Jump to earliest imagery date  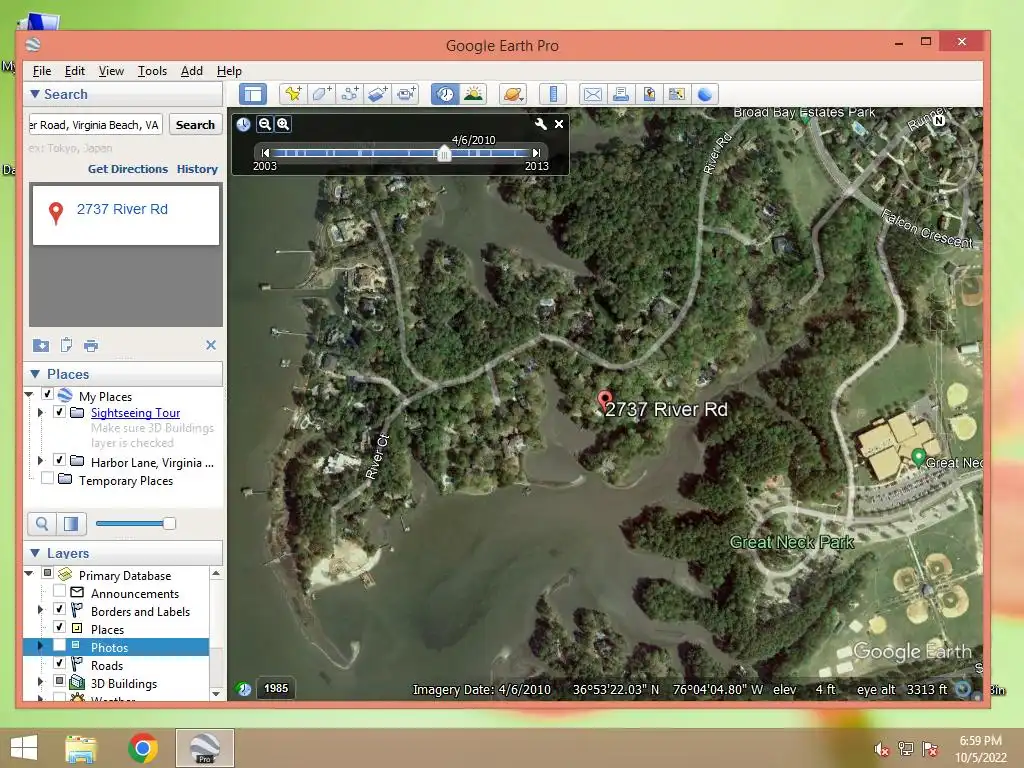264,153
